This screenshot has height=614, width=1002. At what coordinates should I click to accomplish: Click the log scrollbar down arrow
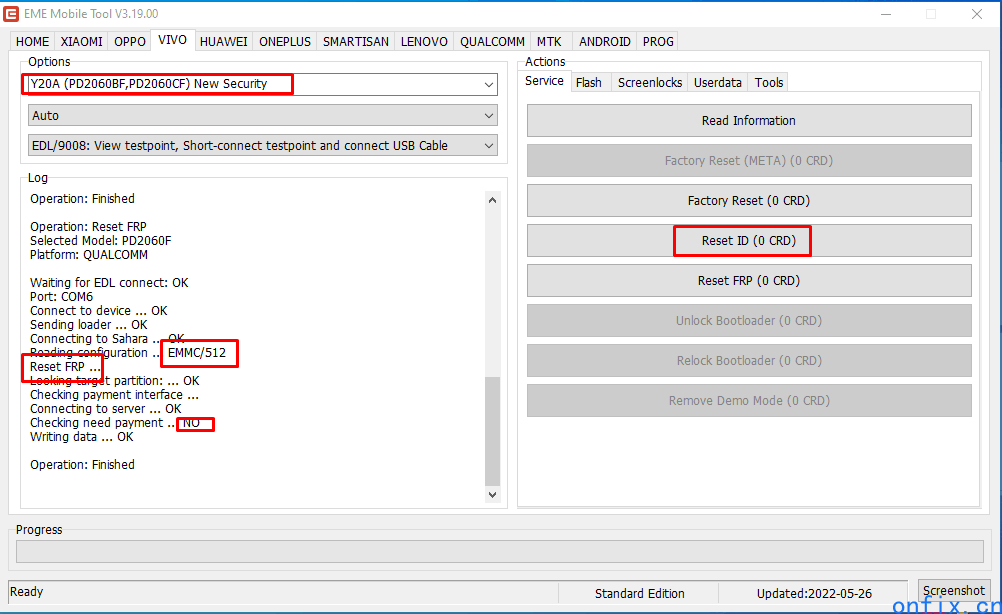[492, 494]
